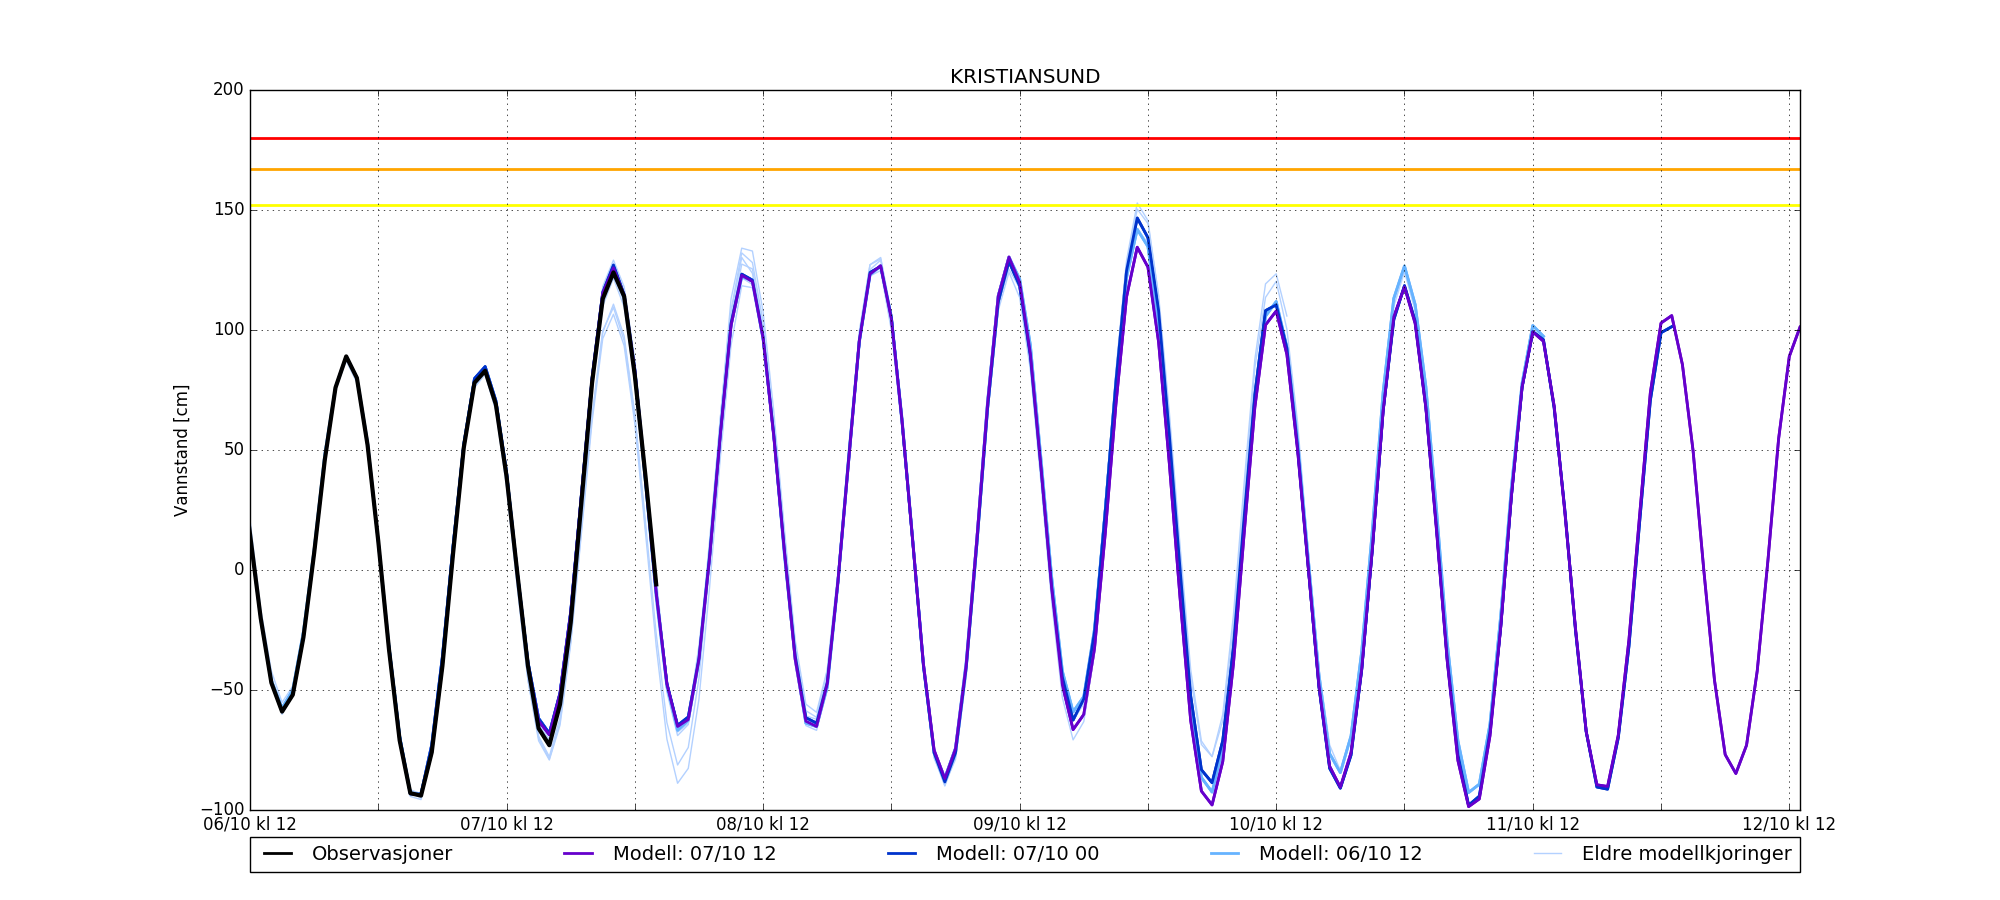
Task: Click the Modell: 07/10 00 legend label
Action: tap(1017, 854)
